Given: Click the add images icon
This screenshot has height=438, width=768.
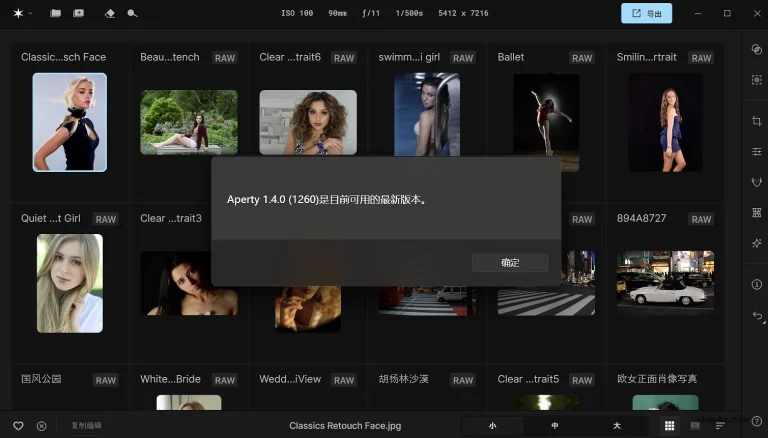Looking at the screenshot, I should (79, 14).
